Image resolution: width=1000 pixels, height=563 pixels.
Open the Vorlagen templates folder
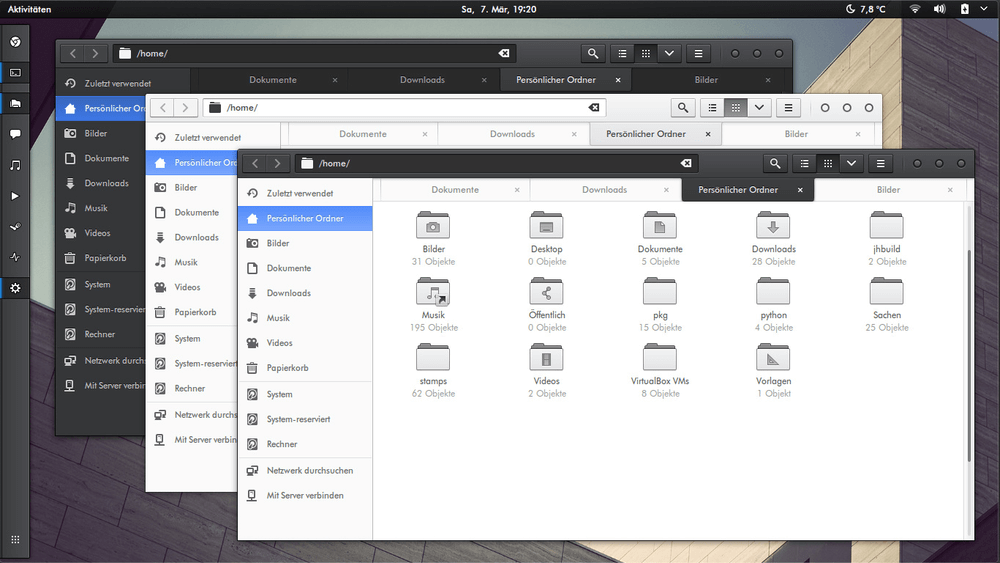tap(773, 358)
